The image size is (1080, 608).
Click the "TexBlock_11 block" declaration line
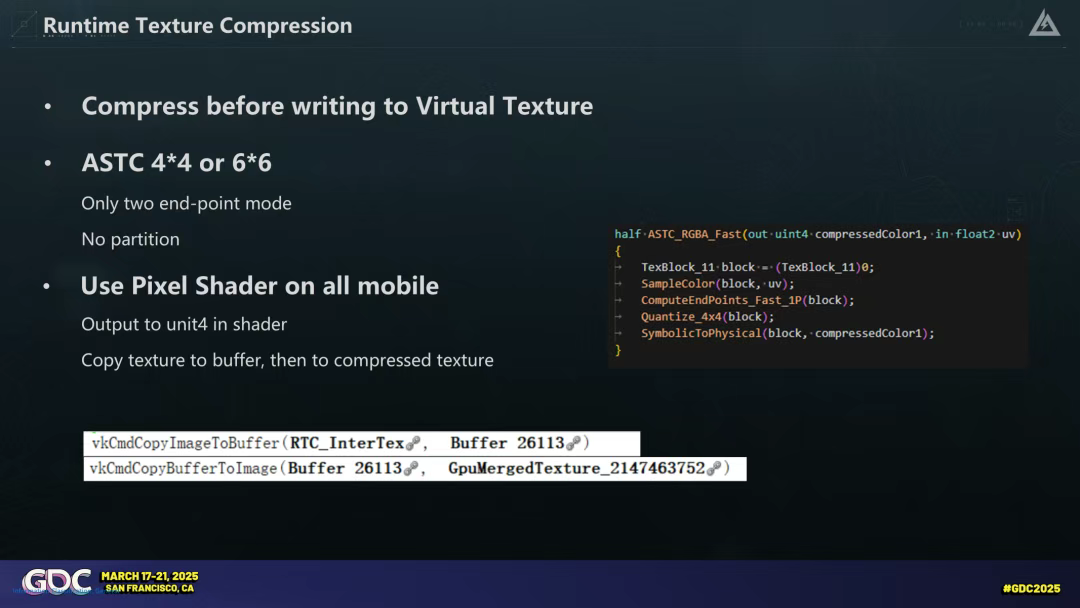[x=757, y=267]
